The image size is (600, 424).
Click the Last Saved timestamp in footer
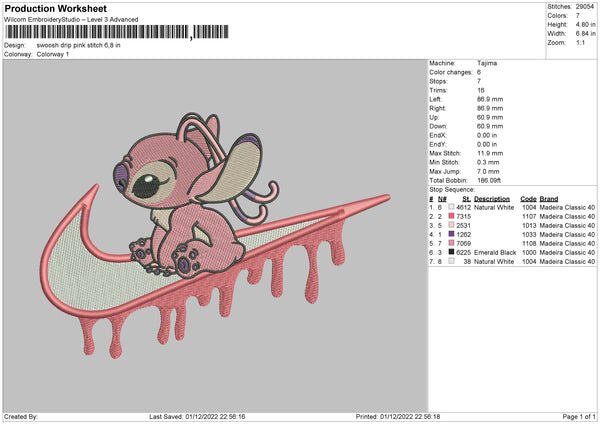(x=197, y=416)
